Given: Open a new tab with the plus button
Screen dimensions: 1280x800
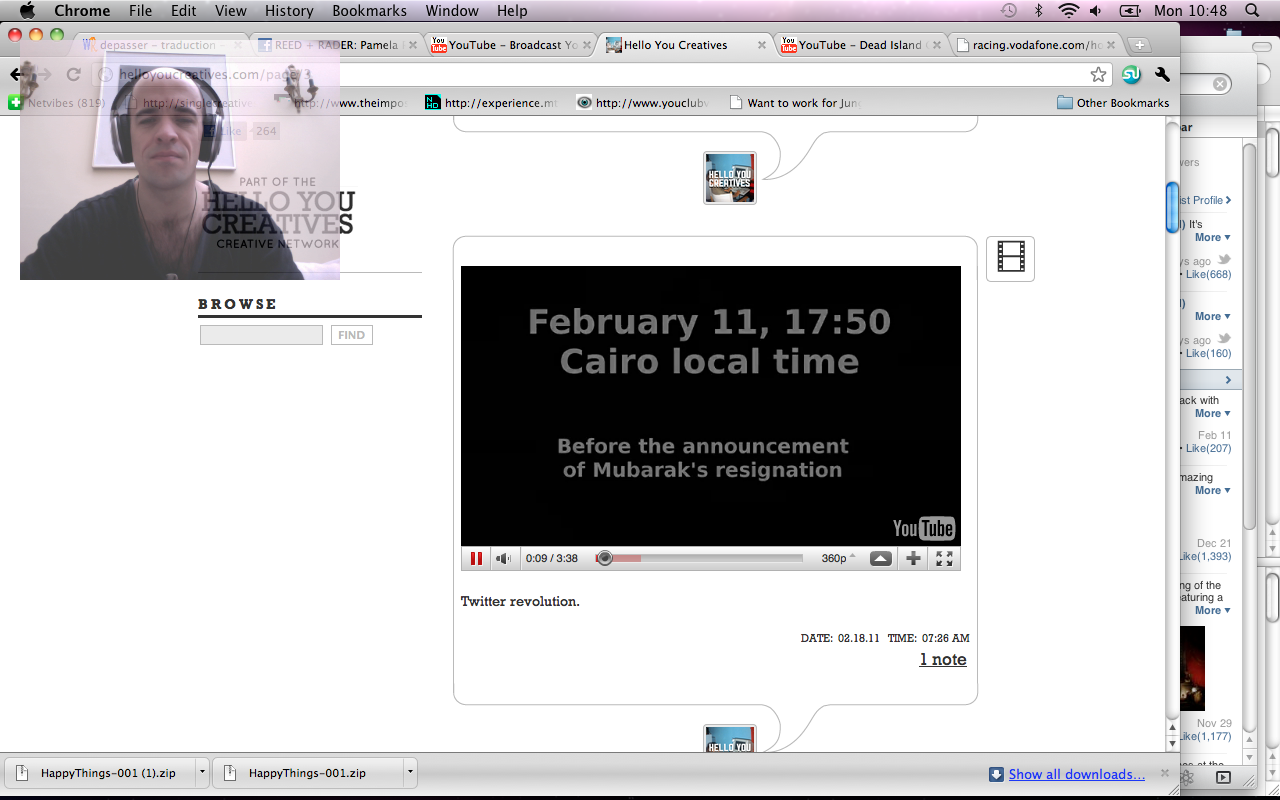Looking at the screenshot, I should pyautogui.click(x=1139, y=45).
